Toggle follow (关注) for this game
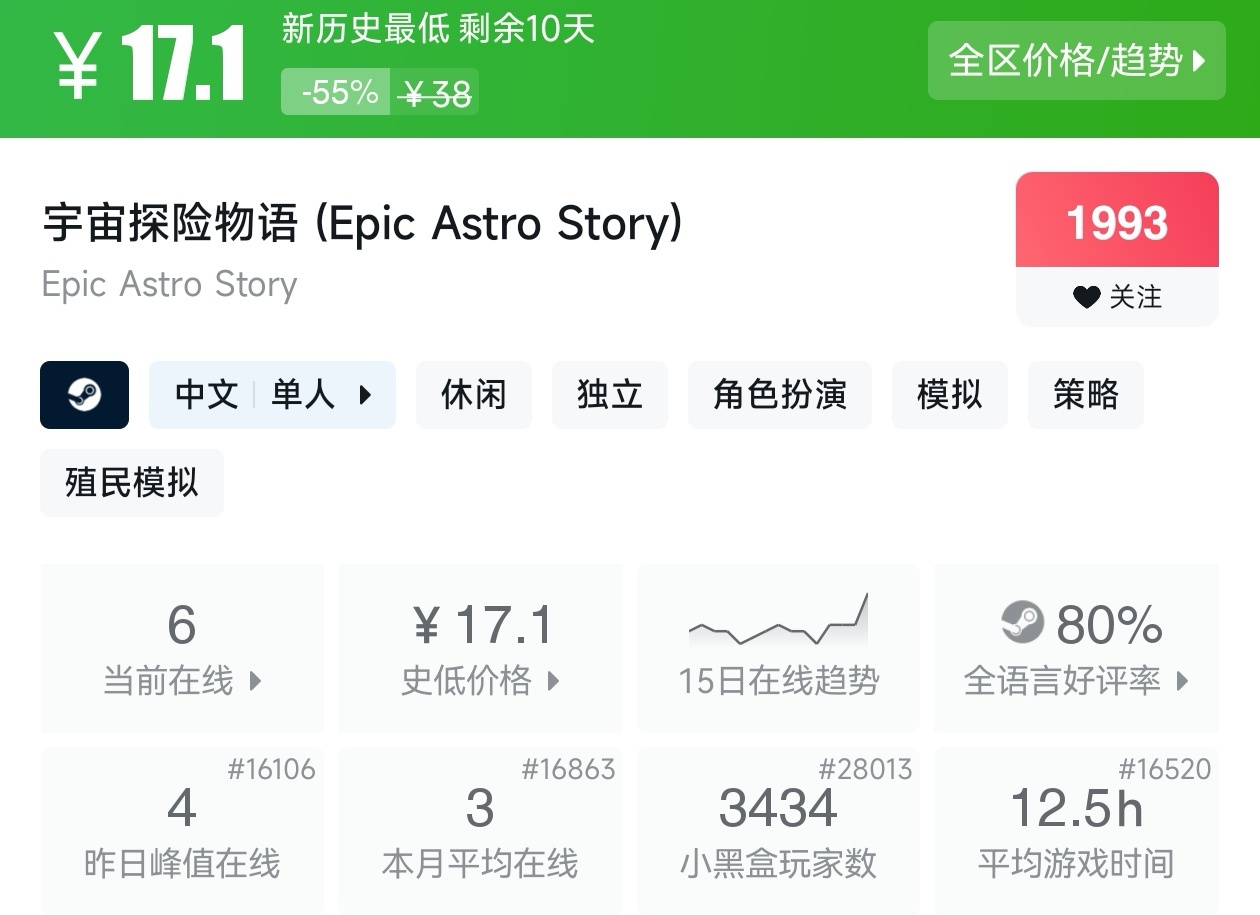Viewport: 1260px width, 915px height. tap(1117, 297)
